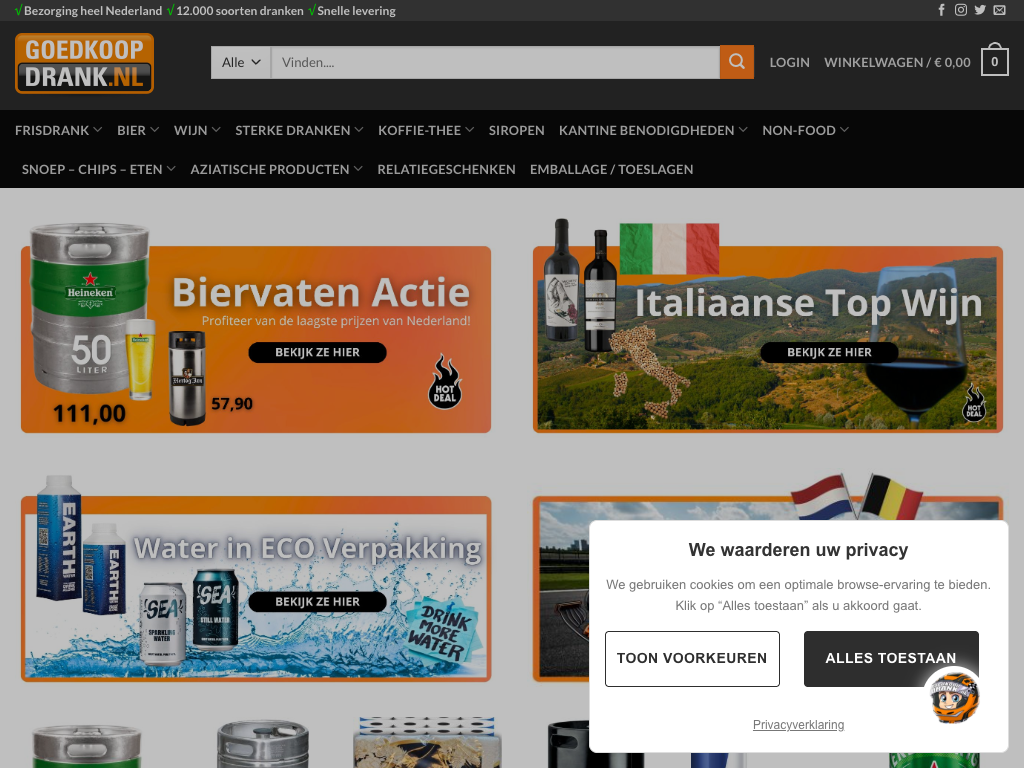Click the Facebook icon in top bar

[941, 10]
